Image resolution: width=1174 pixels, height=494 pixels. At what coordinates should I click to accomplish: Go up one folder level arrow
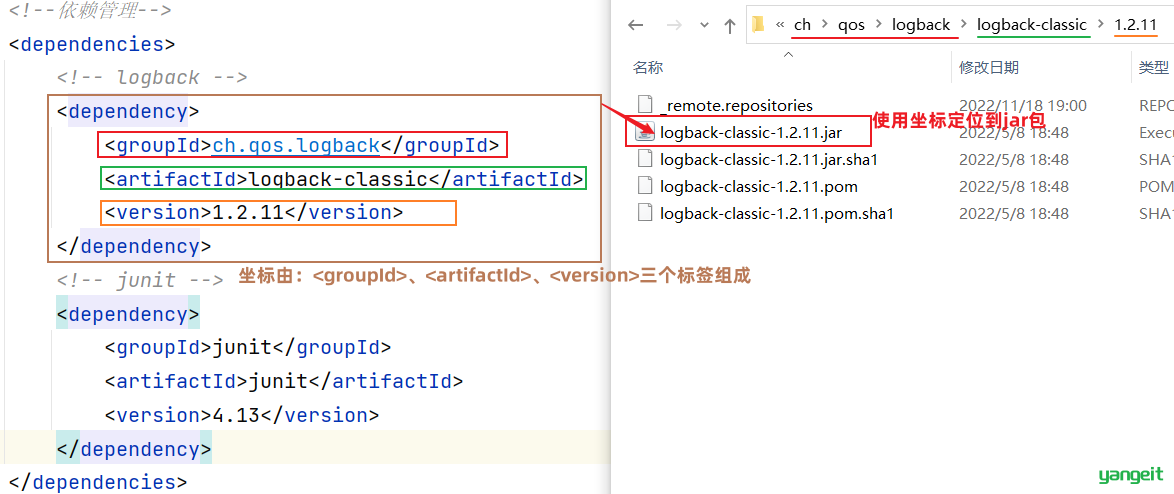tap(730, 25)
